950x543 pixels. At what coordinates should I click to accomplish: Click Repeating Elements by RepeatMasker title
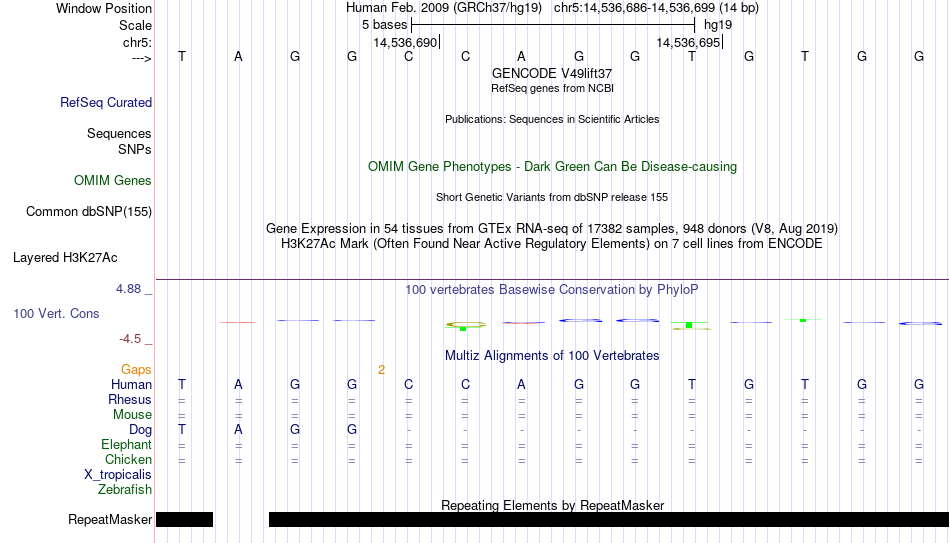[x=552, y=505]
